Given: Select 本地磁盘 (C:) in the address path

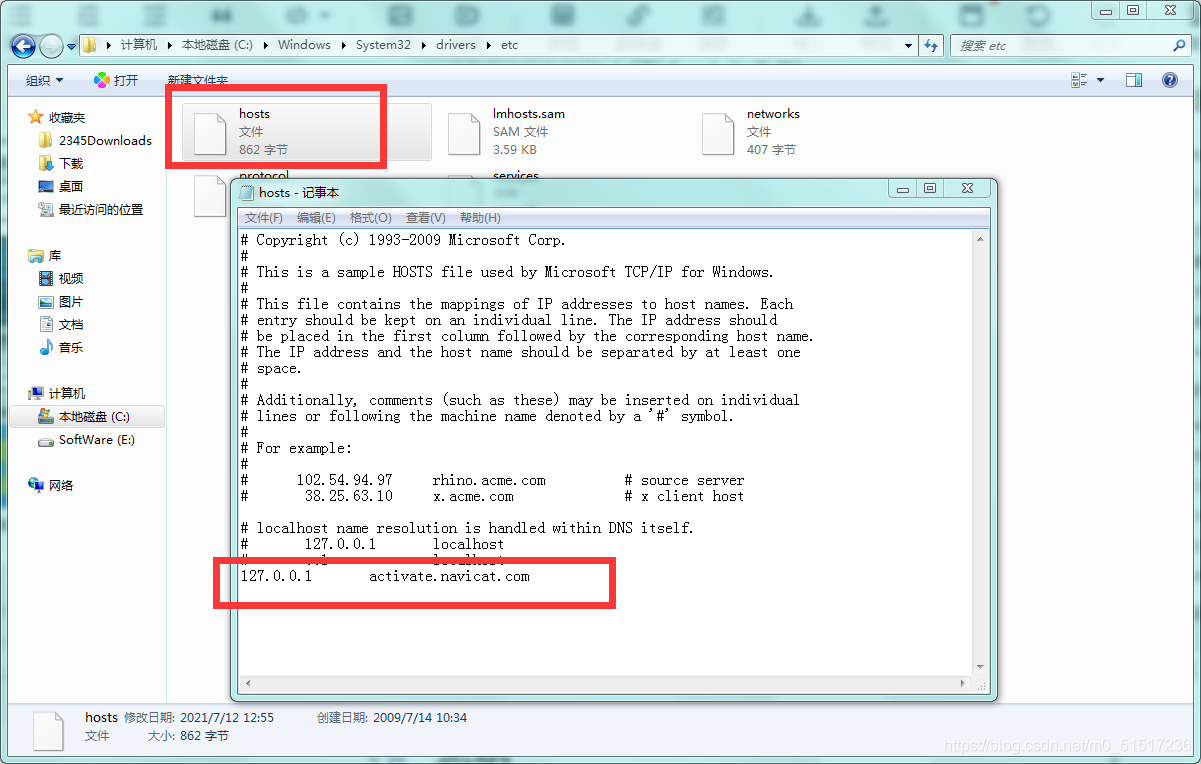Looking at the screenshot, I should tap(217, 45).
